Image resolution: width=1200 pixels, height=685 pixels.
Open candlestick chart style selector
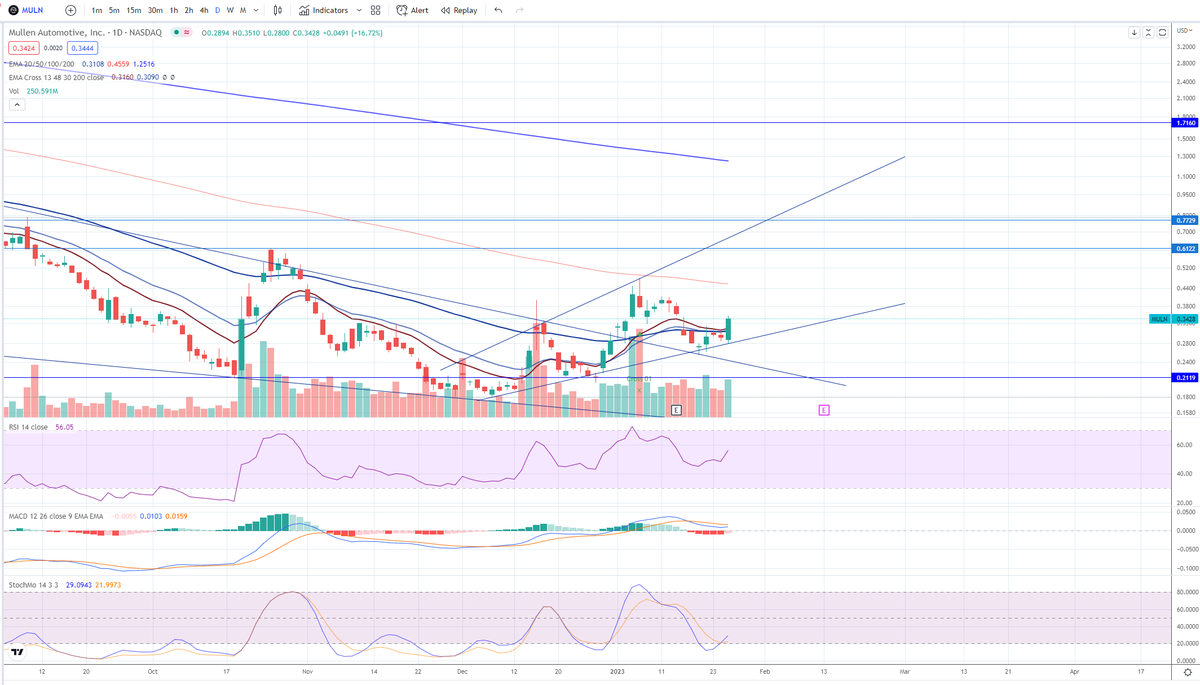click(277, 10)
